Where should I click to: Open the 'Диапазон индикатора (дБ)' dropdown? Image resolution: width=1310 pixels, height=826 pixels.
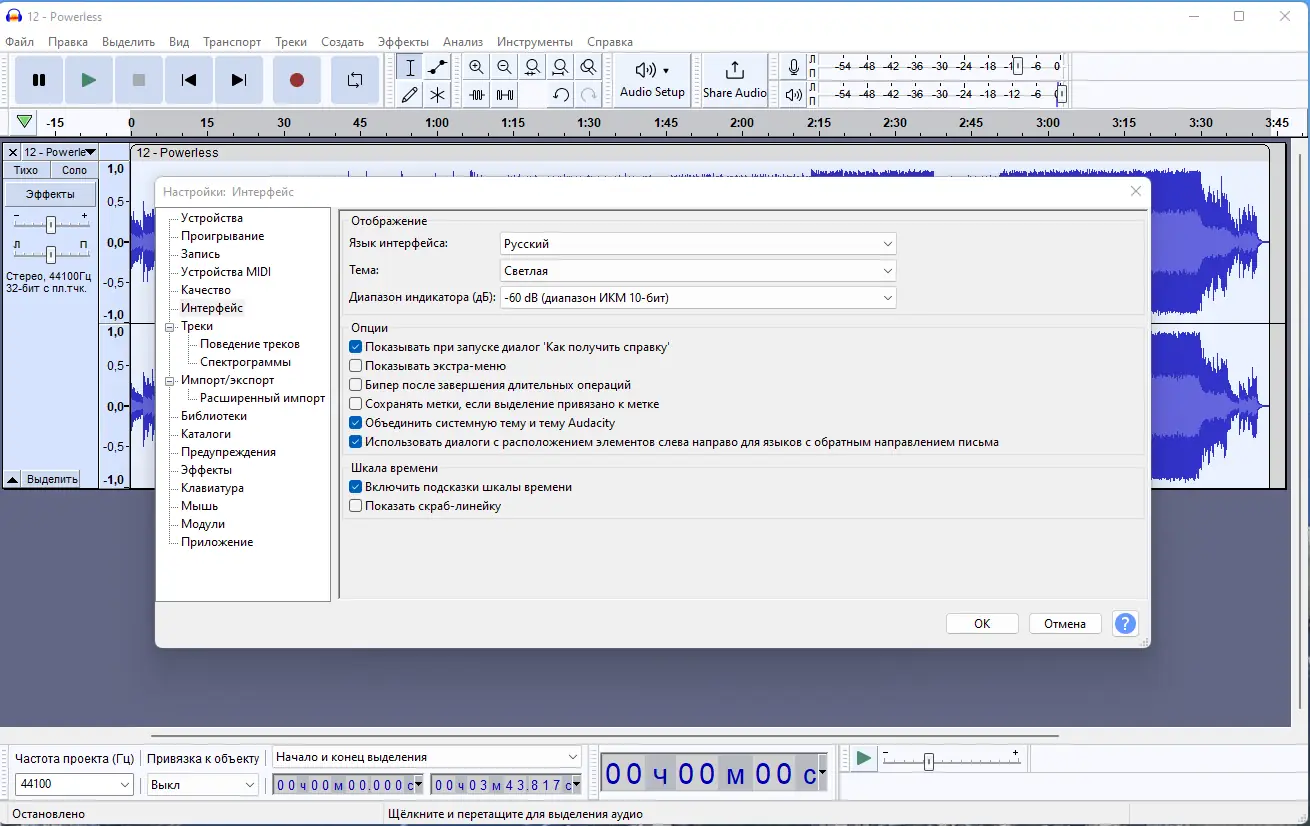coord(697,298)
